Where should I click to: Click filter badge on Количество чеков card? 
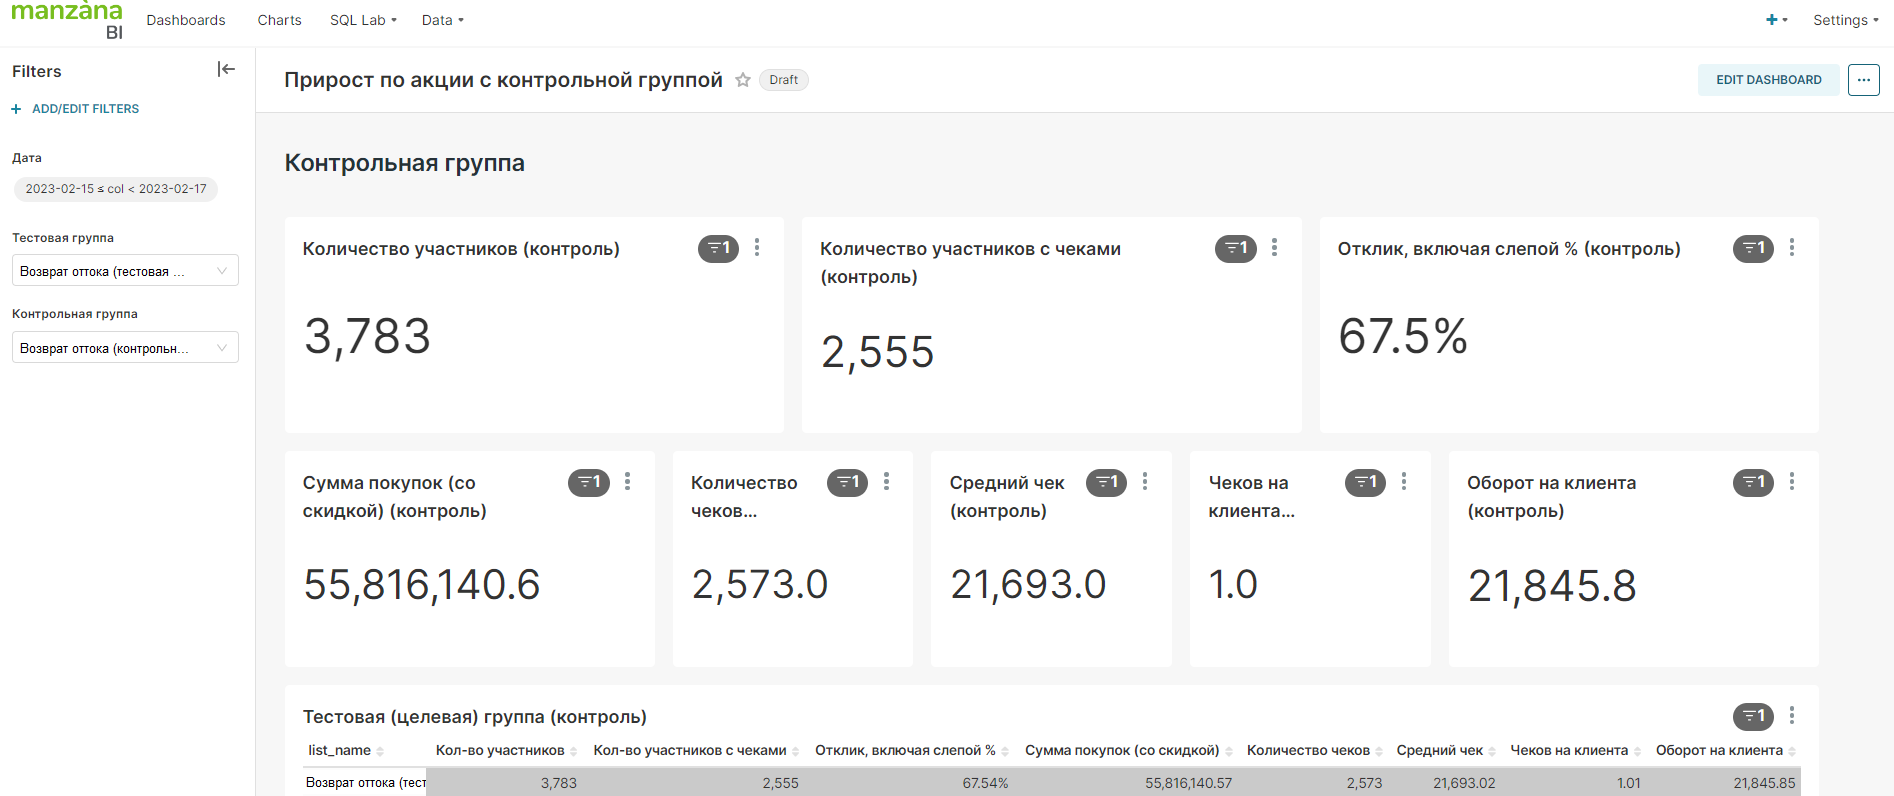coord(847,482)
